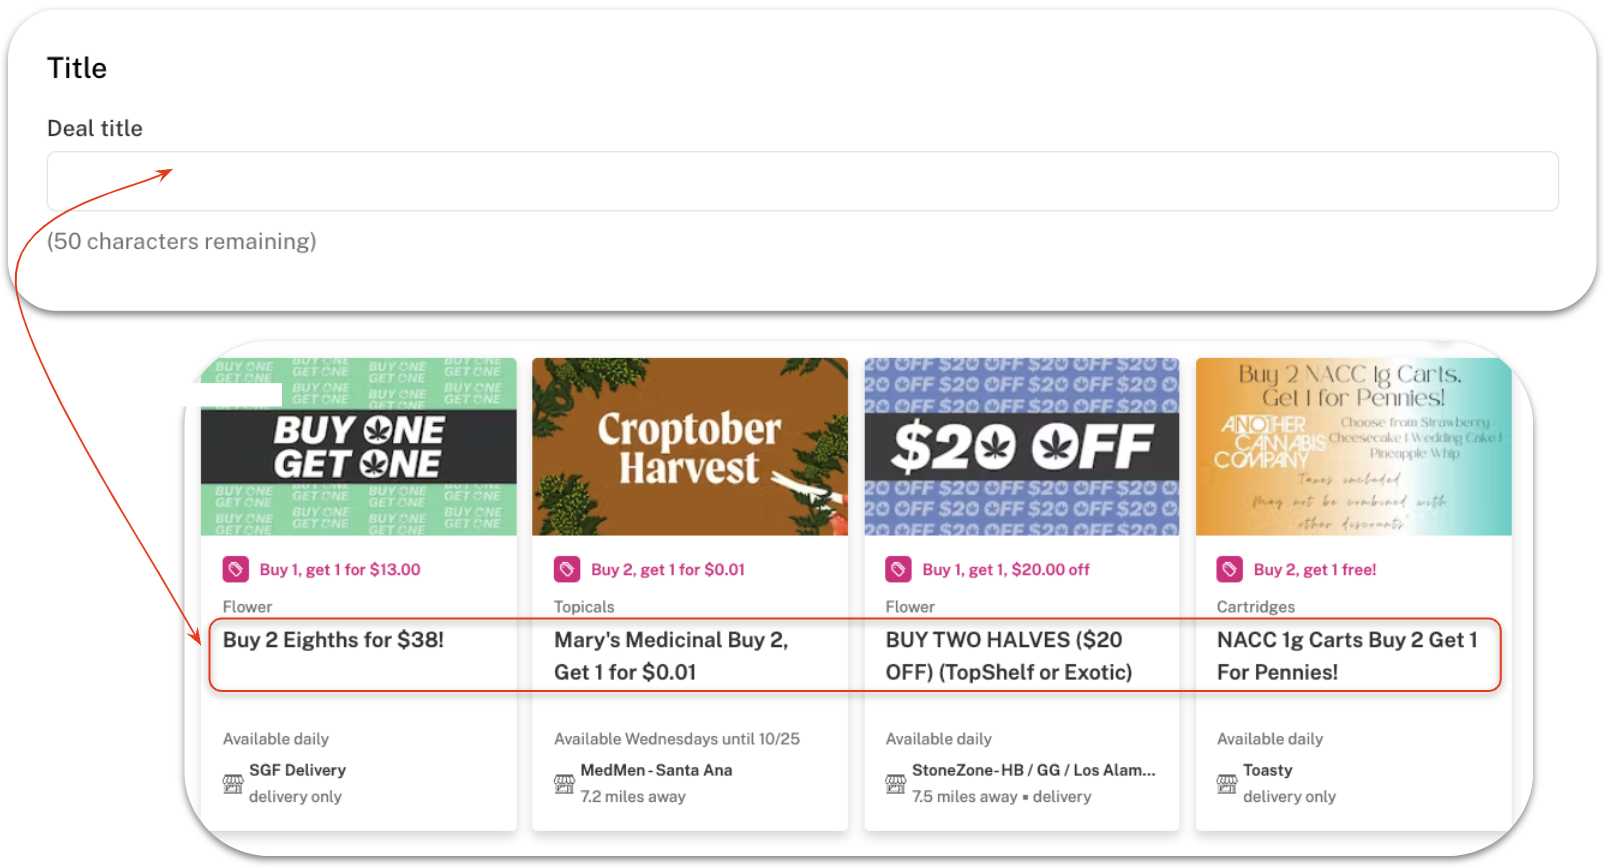
Task: Click the pink tag icon beside 'Buy 2, get 1 free!'
Action: 1230,569
